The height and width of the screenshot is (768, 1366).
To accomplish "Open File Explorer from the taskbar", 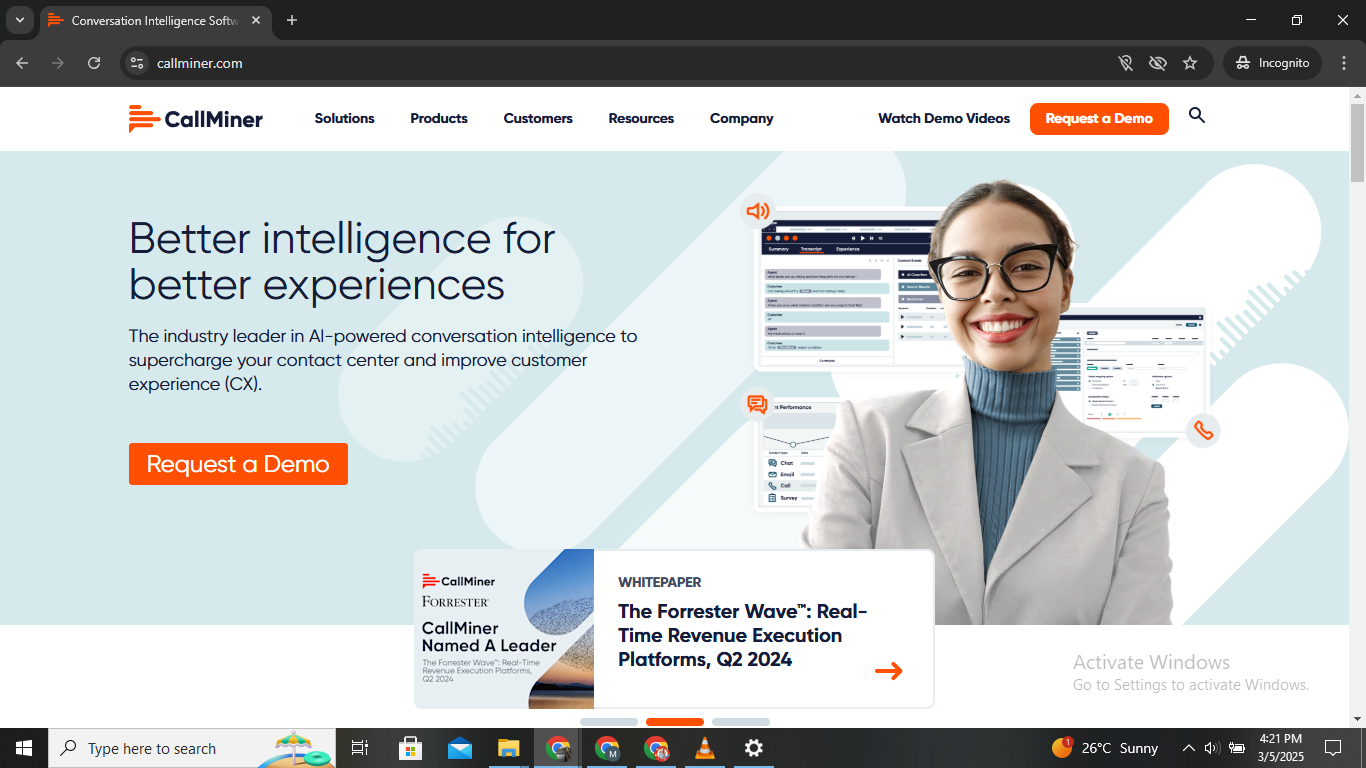I will pyautogui.click(x=509, y=748).
